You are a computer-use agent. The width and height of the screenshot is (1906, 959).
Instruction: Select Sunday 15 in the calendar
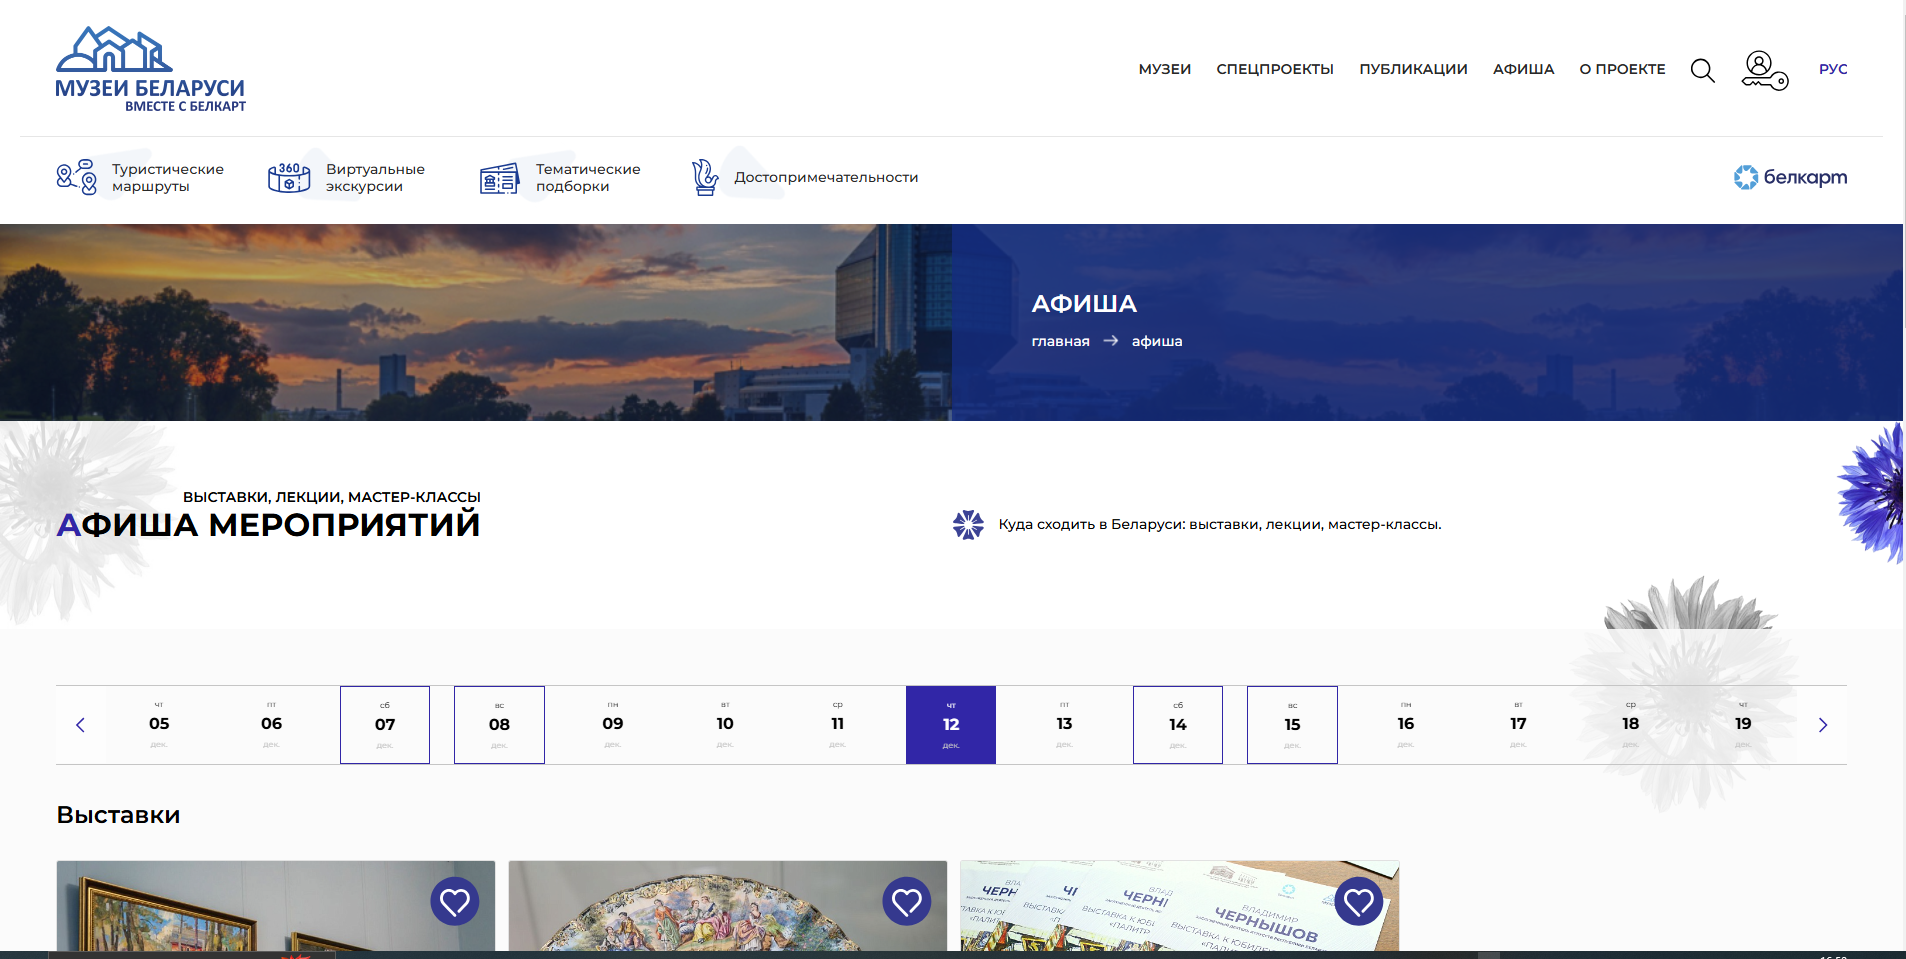1292,725
